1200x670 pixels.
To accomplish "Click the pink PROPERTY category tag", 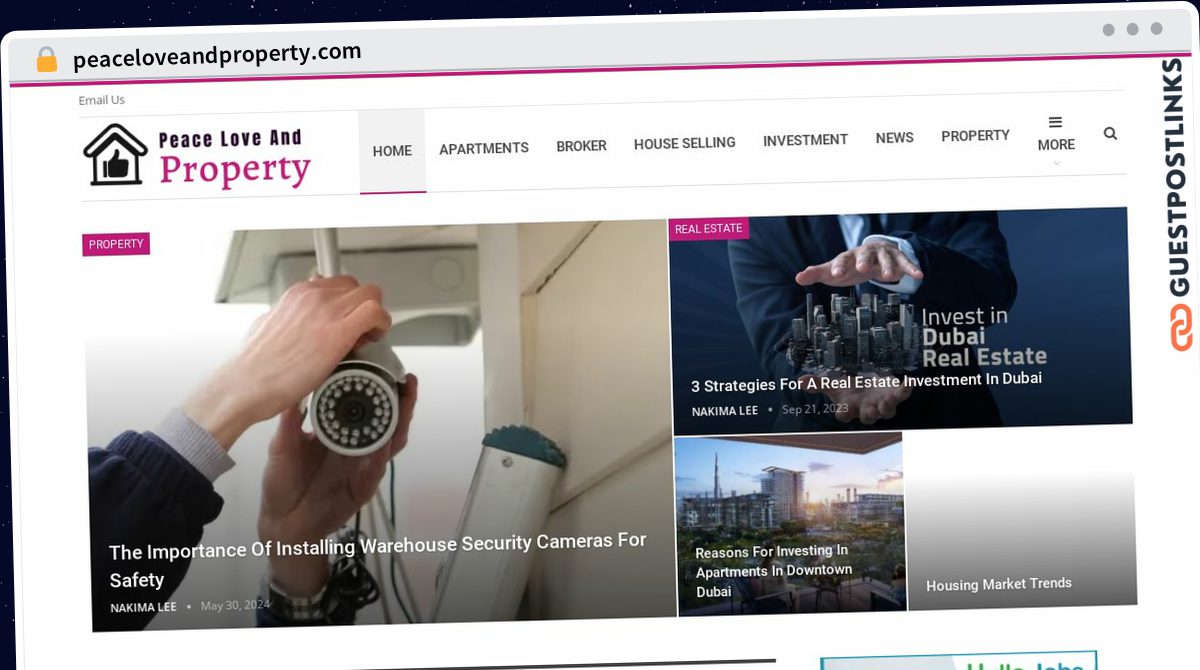I will click(116, 244).
